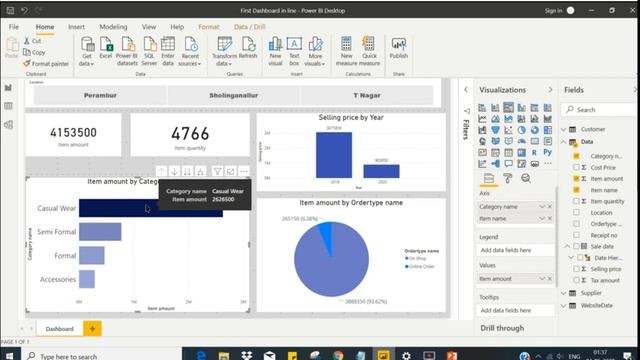The height and width of the screenshot is (360, 640).
Task: Select the Pie chart visualization
Action: tap(521, 130)
